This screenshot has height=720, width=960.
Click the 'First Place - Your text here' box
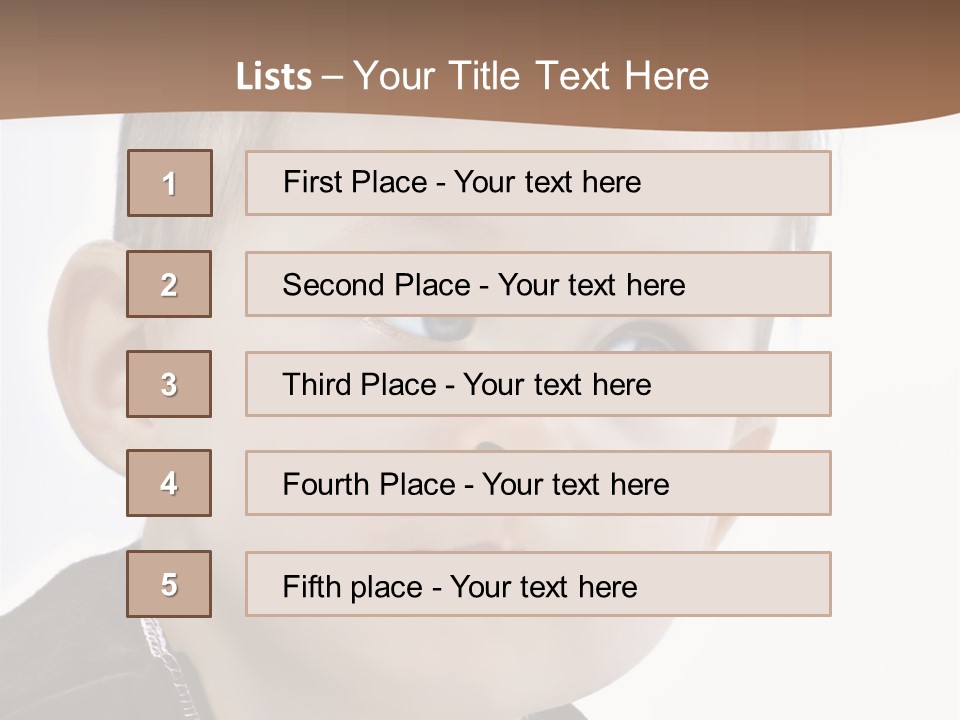pos(538,183)
